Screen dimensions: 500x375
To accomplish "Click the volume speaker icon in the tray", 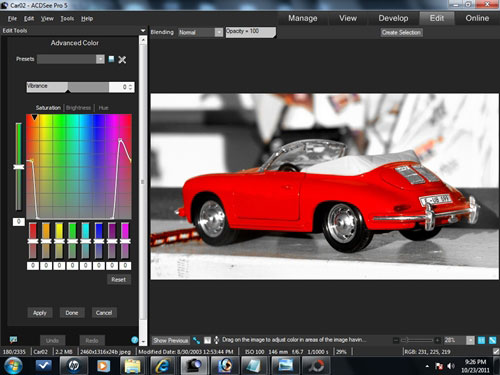I will tap(451, 366).
